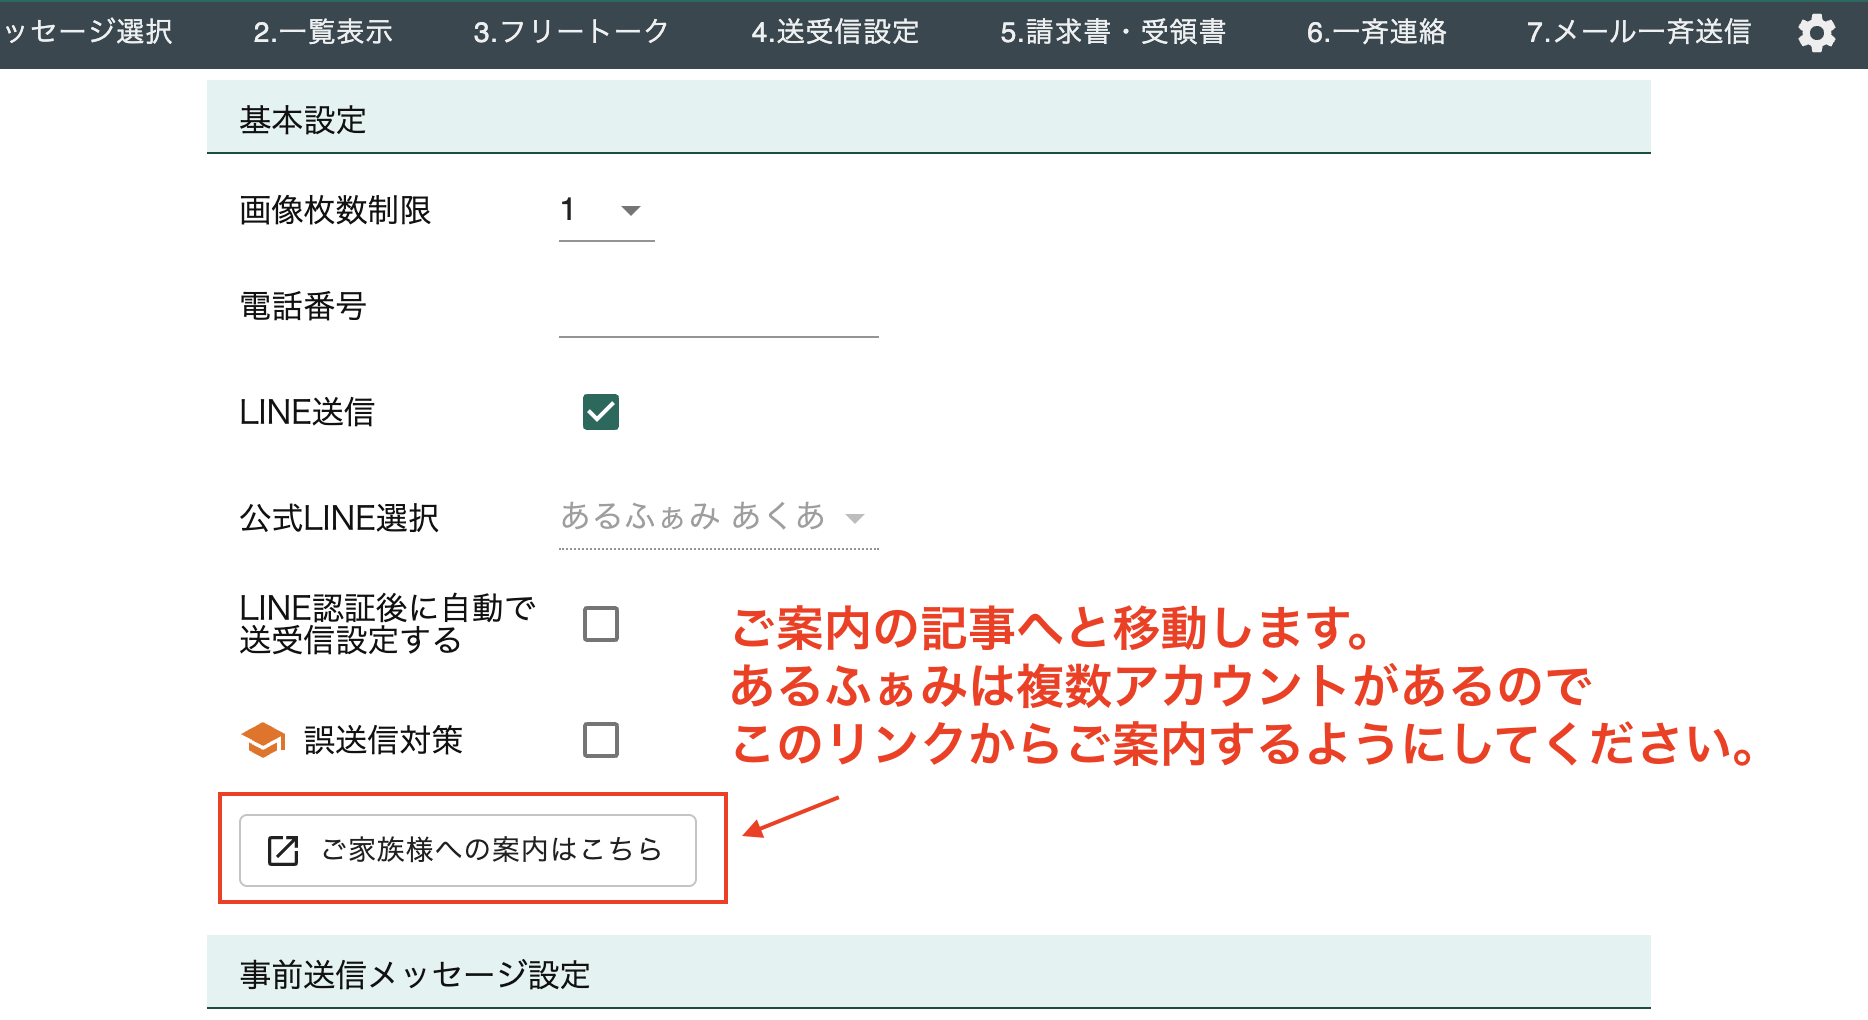Click the 公式LINE選択 dropdown arrow
Screen dimensions: 1868x1020
(x=854, y=518)
